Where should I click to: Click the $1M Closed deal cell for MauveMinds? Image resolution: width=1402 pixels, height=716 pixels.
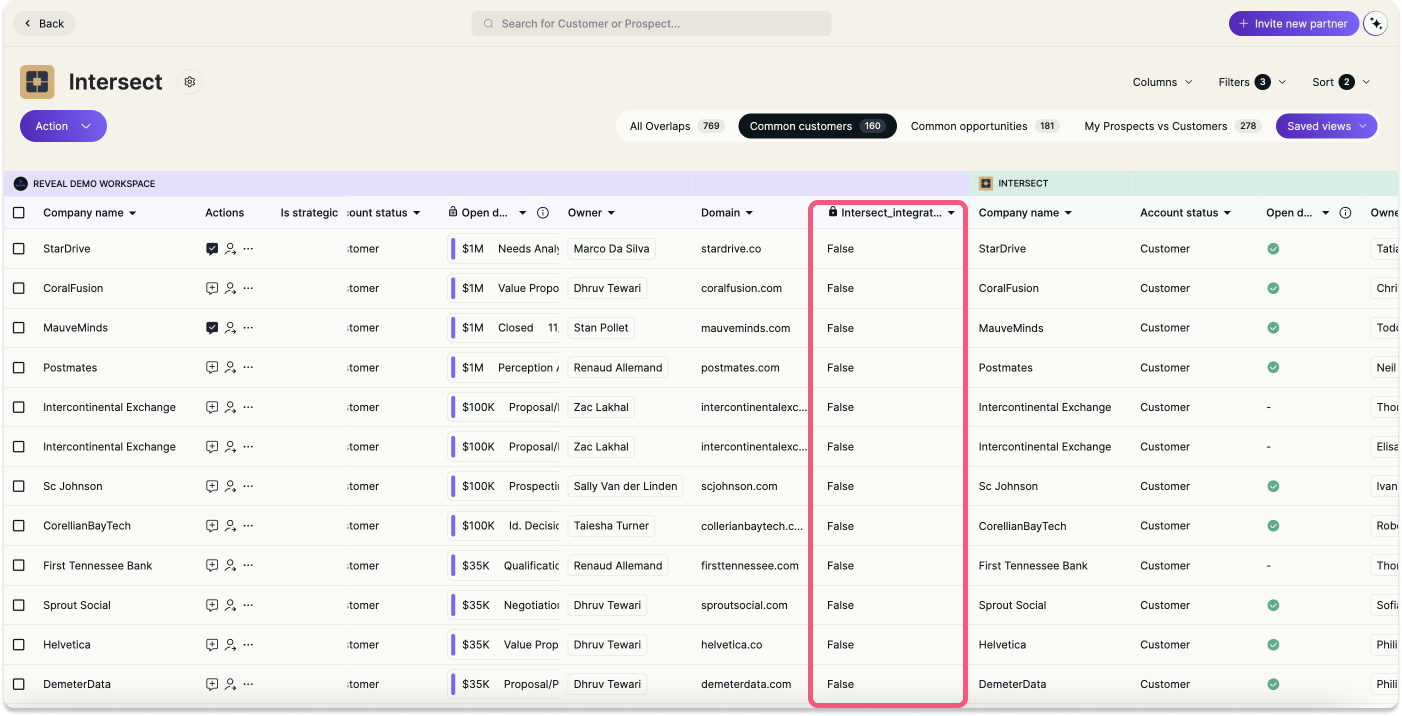(504, 328)
